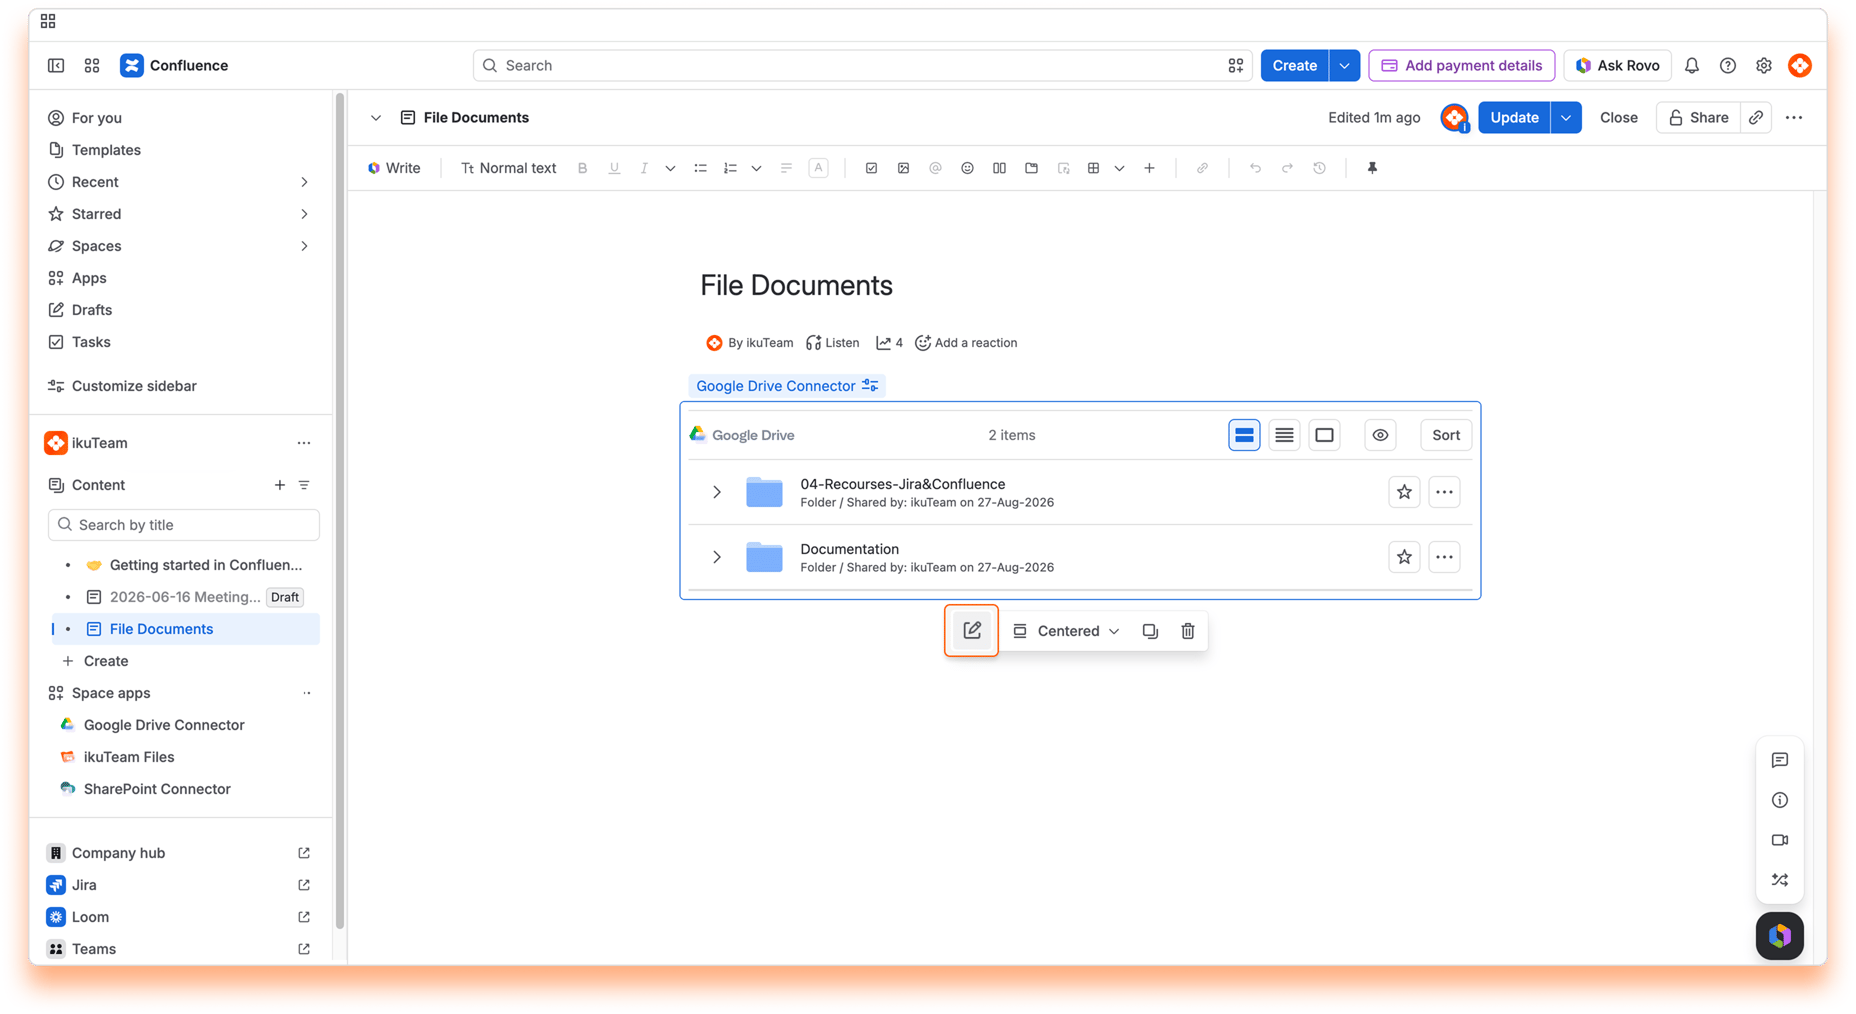Open the text color picker
The height and width of the screenshot is (1014, 1856).
818,168
